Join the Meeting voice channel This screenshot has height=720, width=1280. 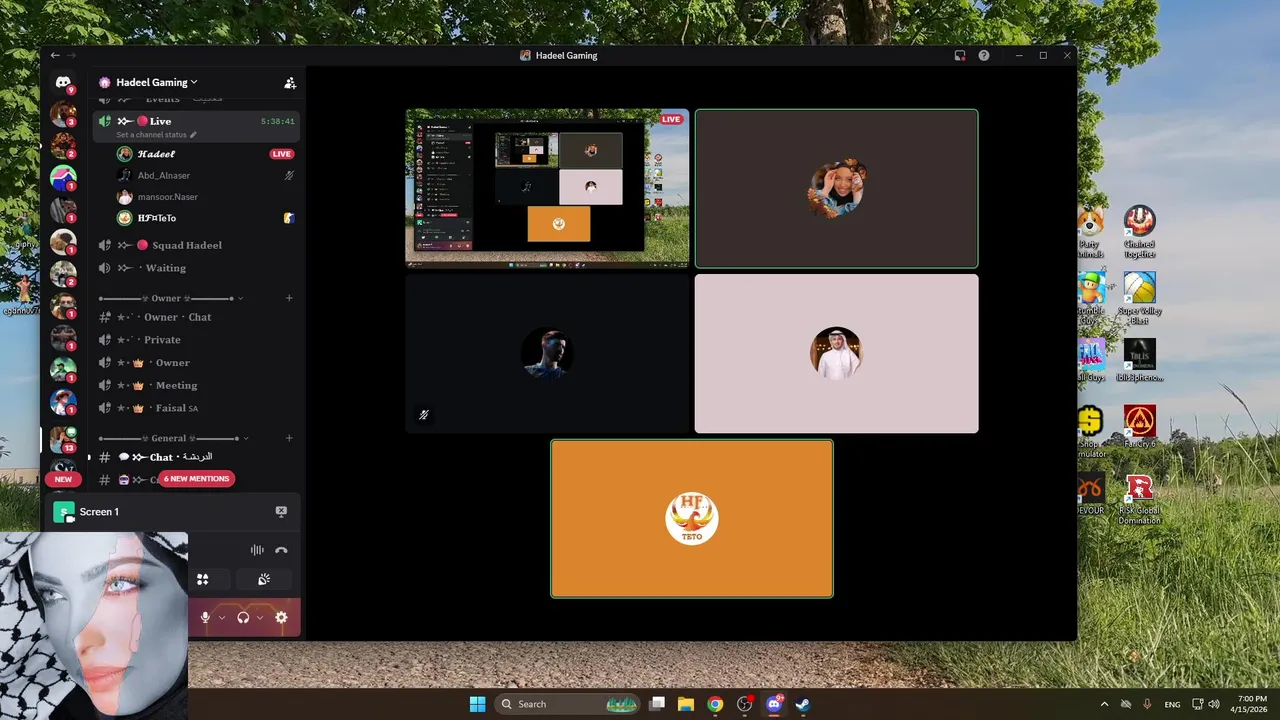tap(196, 385)
